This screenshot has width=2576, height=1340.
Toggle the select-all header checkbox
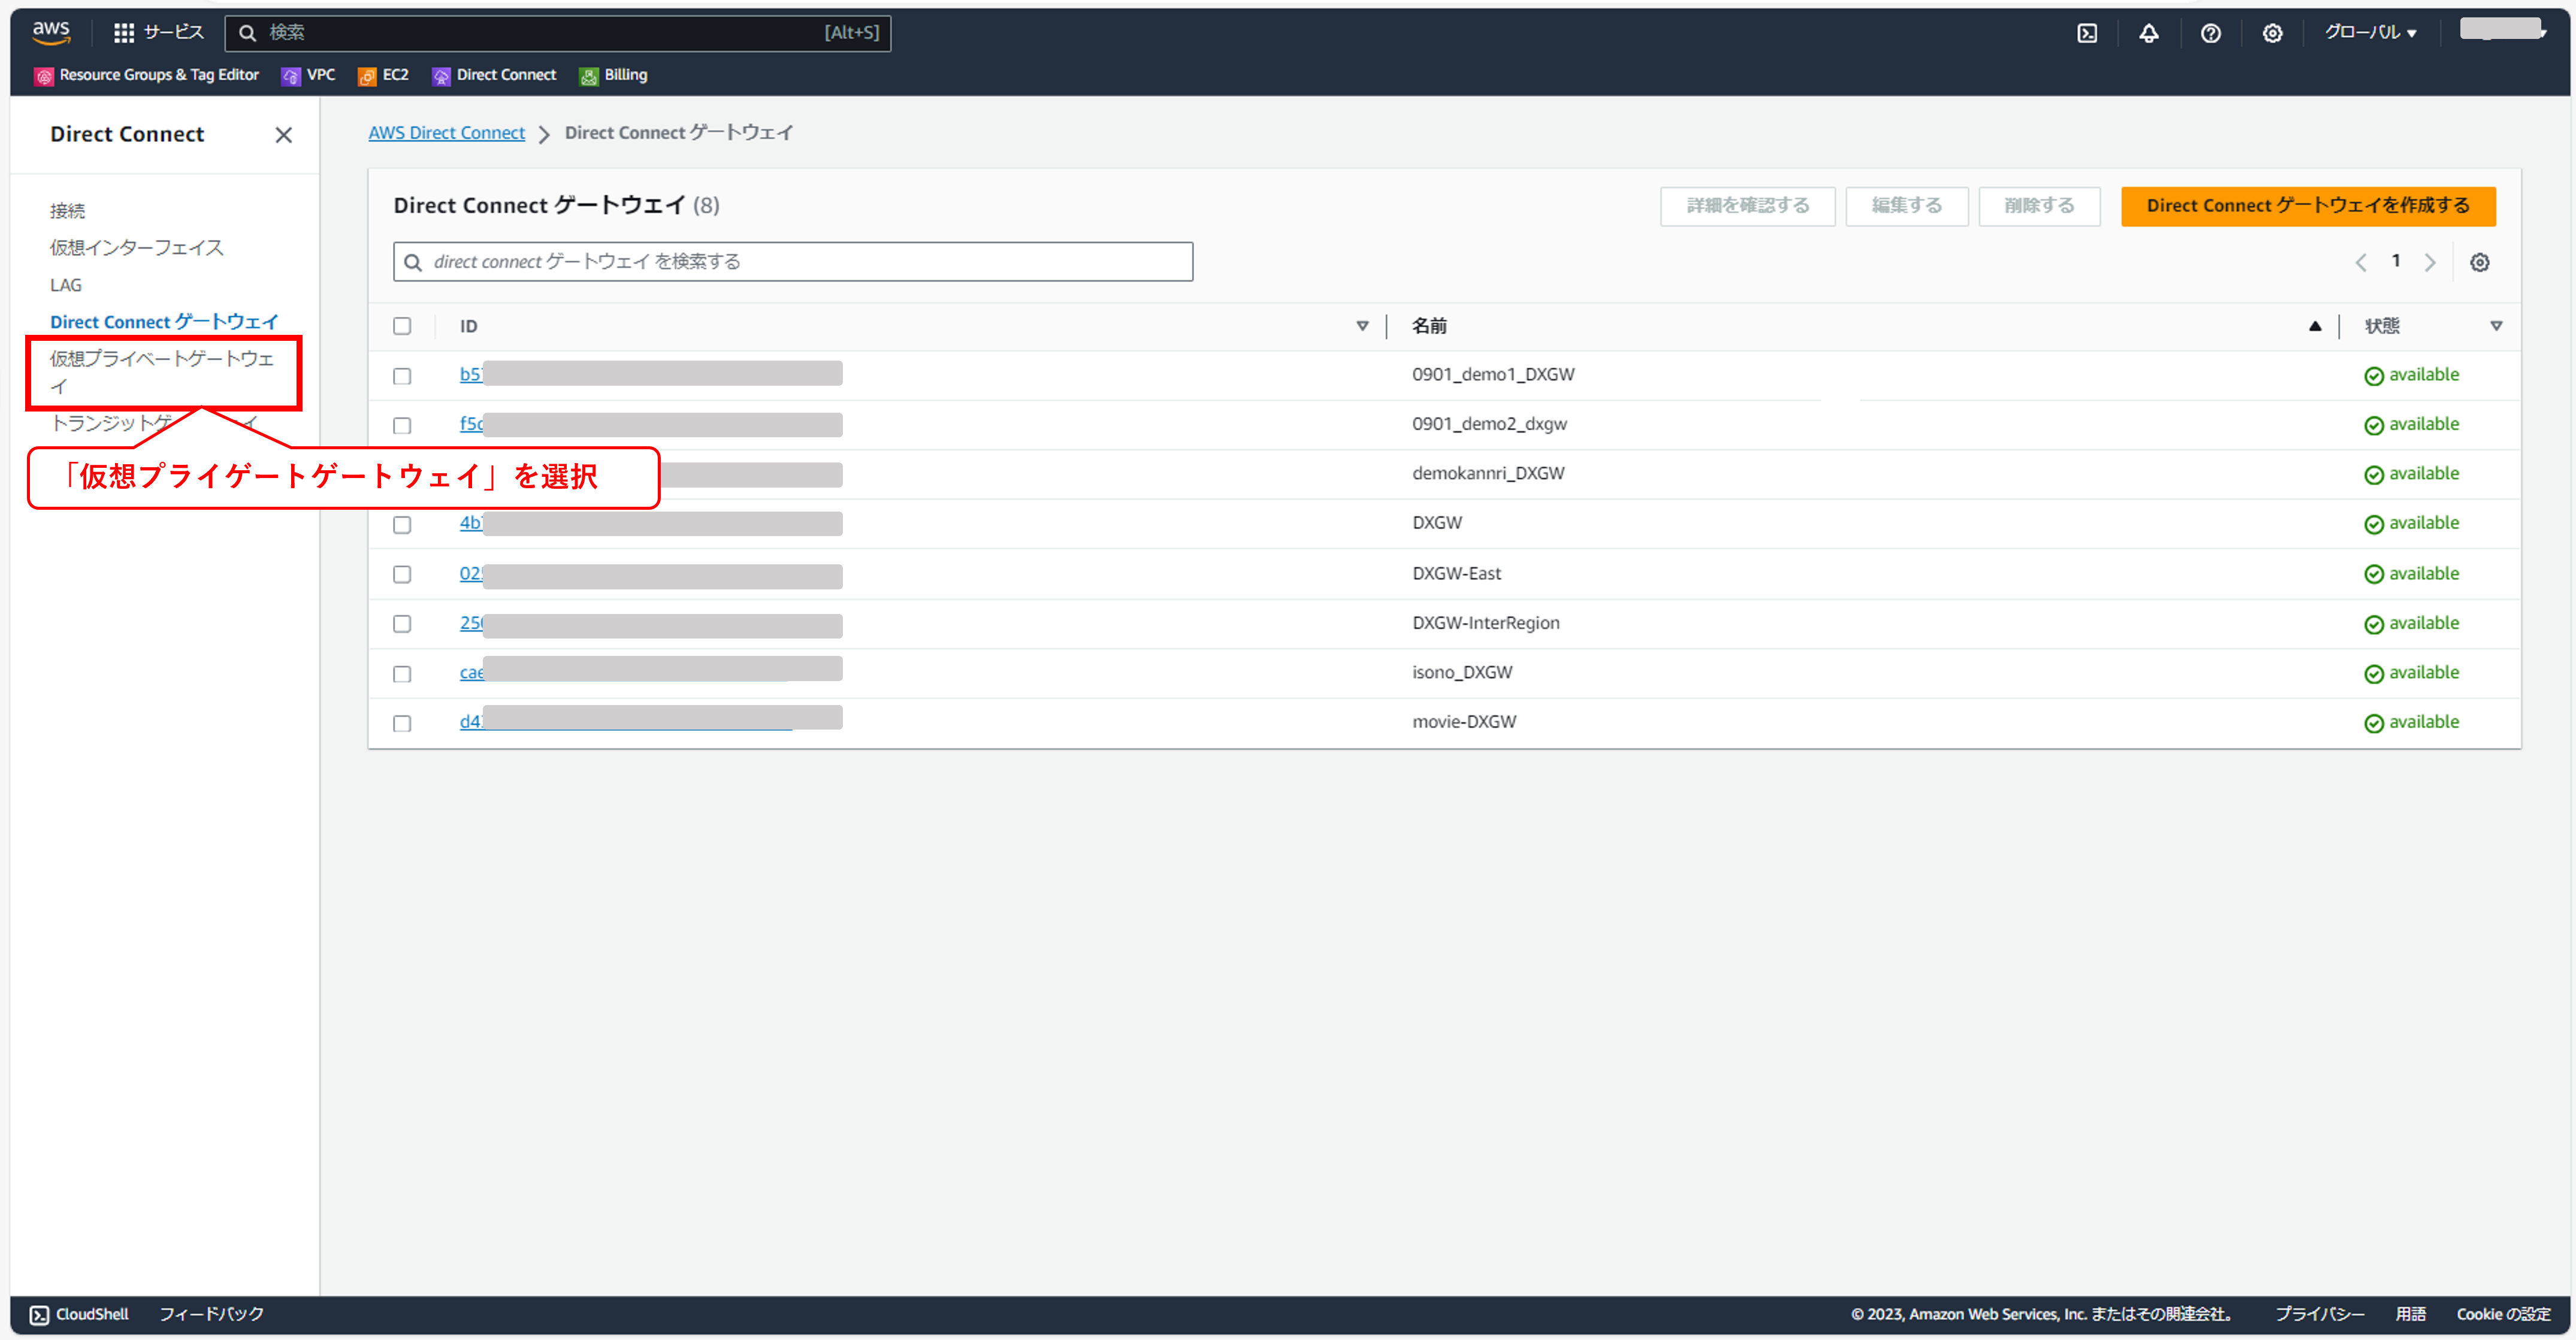(402, 326)
